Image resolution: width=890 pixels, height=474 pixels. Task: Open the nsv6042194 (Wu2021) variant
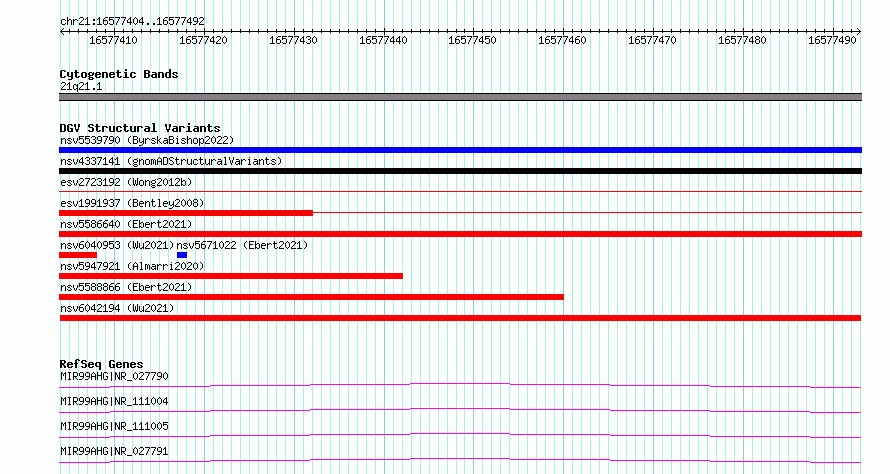pyautogui.click(x=117, y=308)
